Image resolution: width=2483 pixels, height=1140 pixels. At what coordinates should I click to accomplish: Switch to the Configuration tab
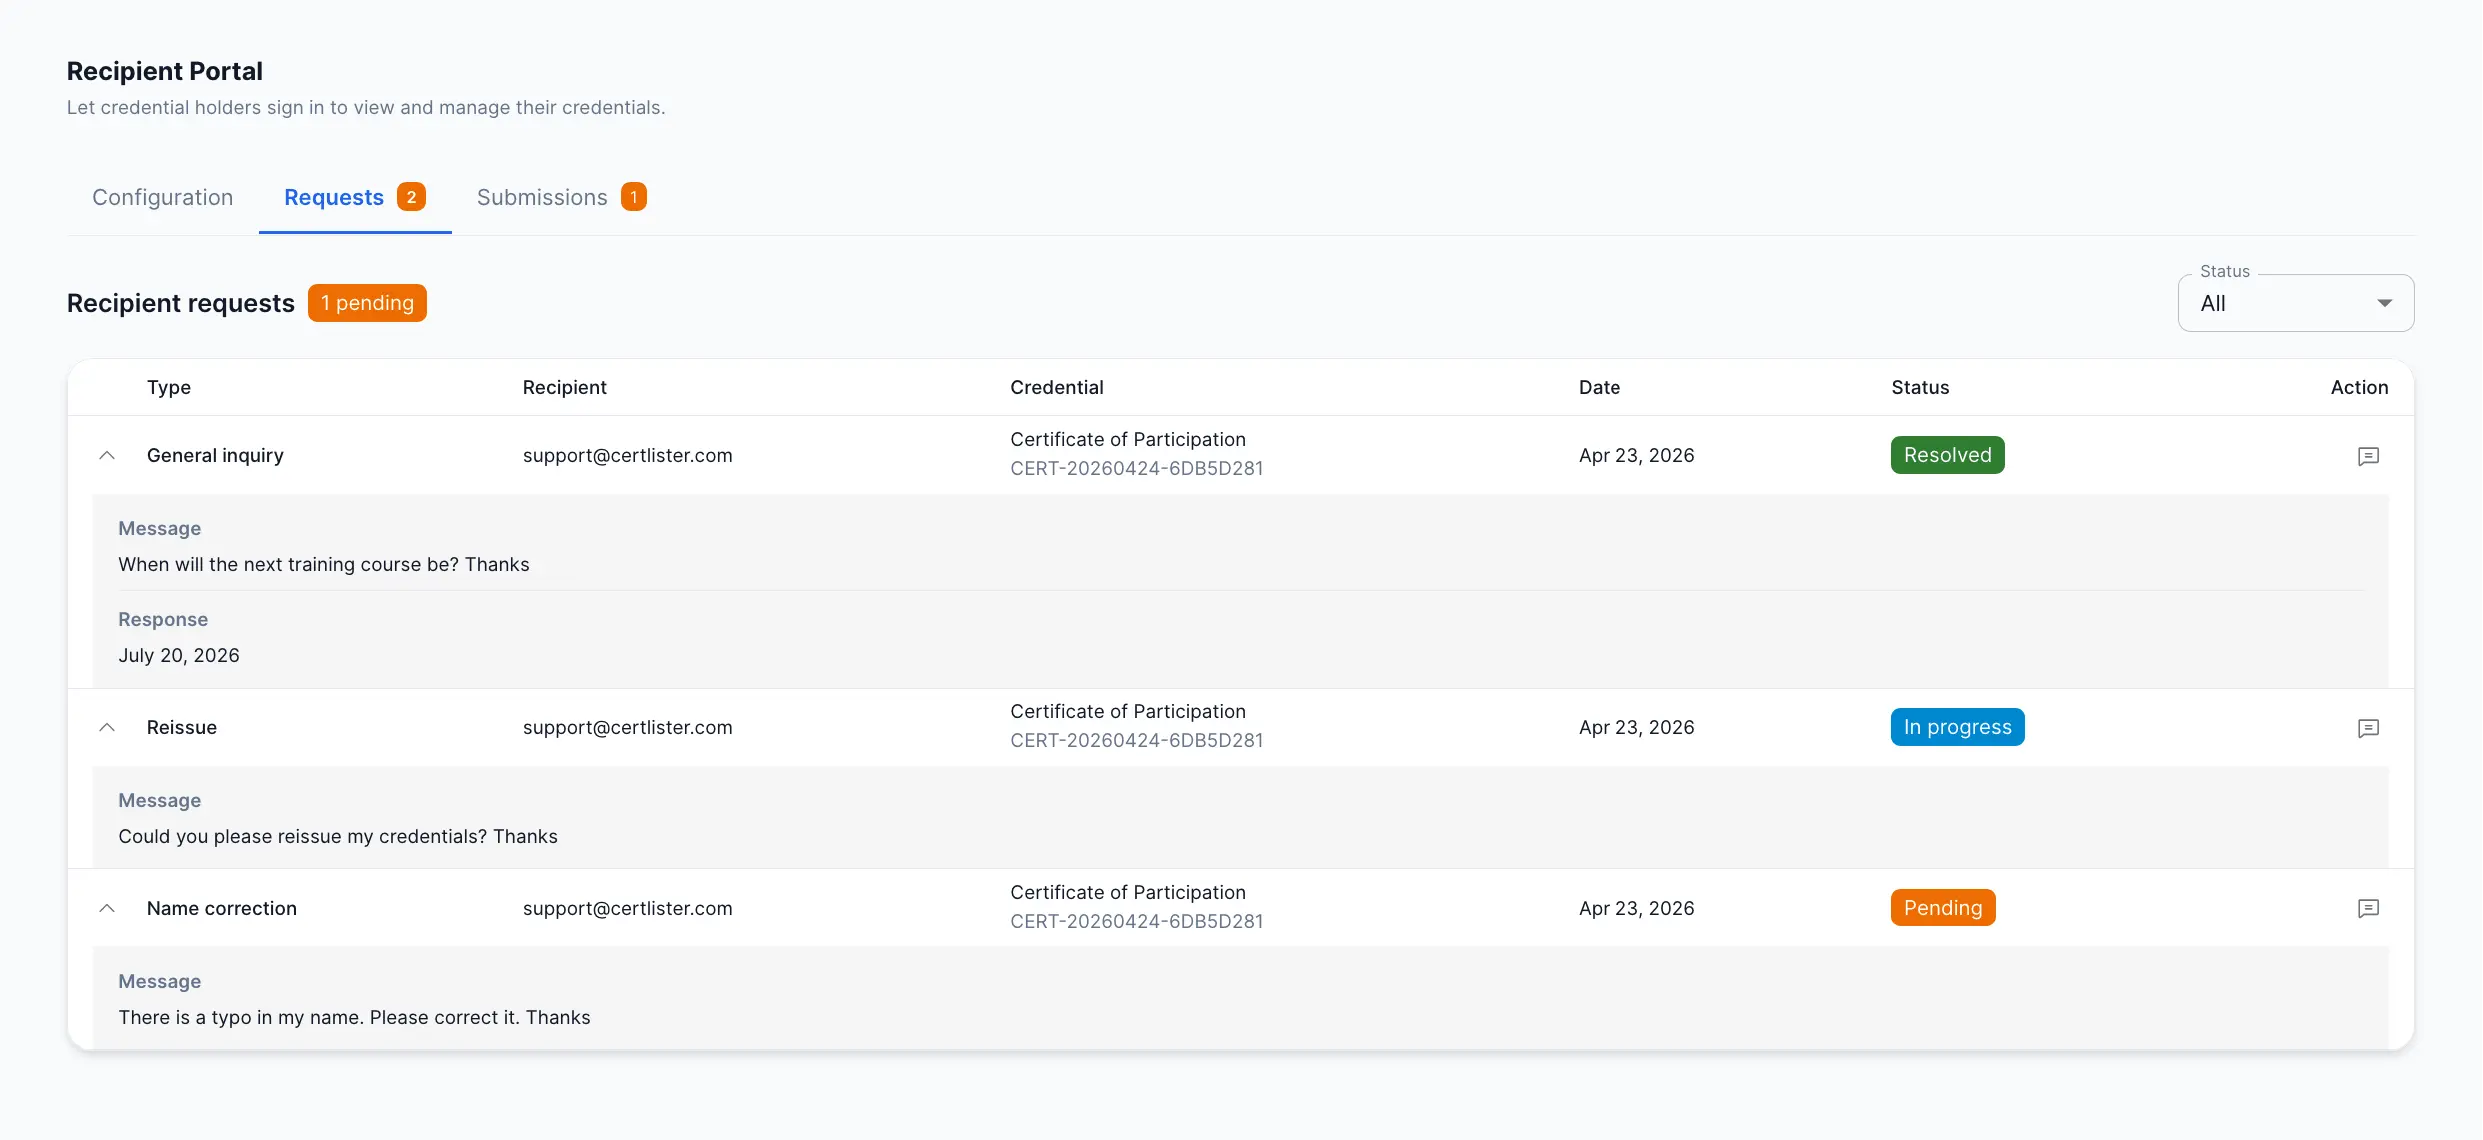[162, 197]
